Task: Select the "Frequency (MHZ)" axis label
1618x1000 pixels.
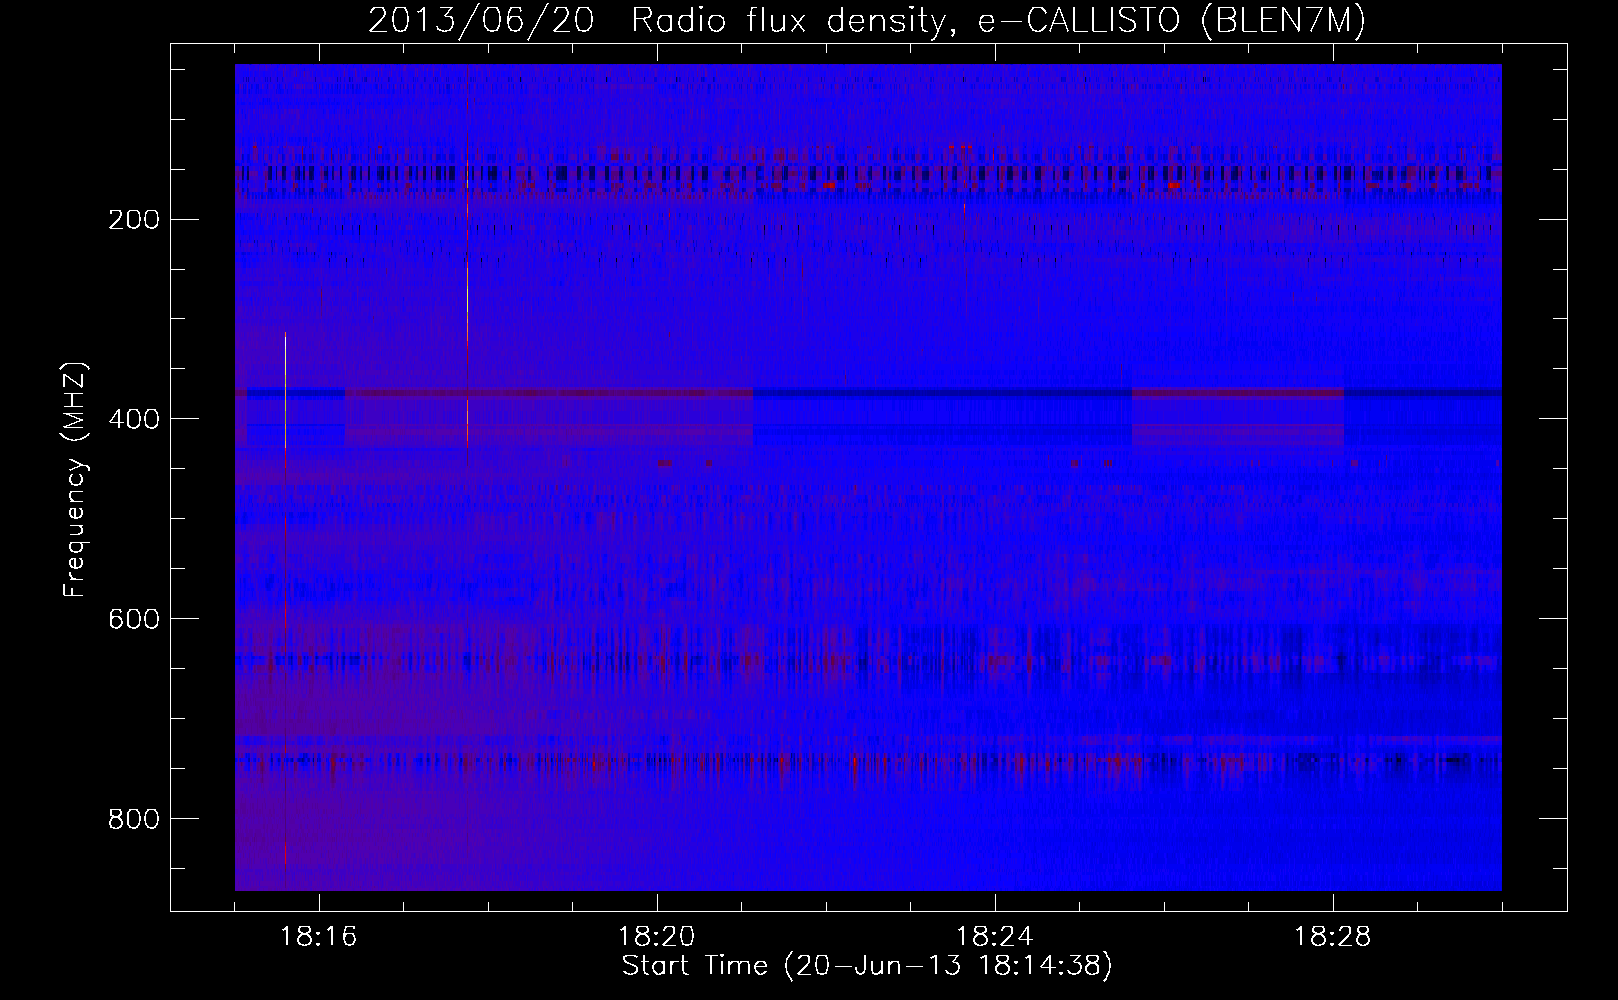Action: click(x=75, y=479)
